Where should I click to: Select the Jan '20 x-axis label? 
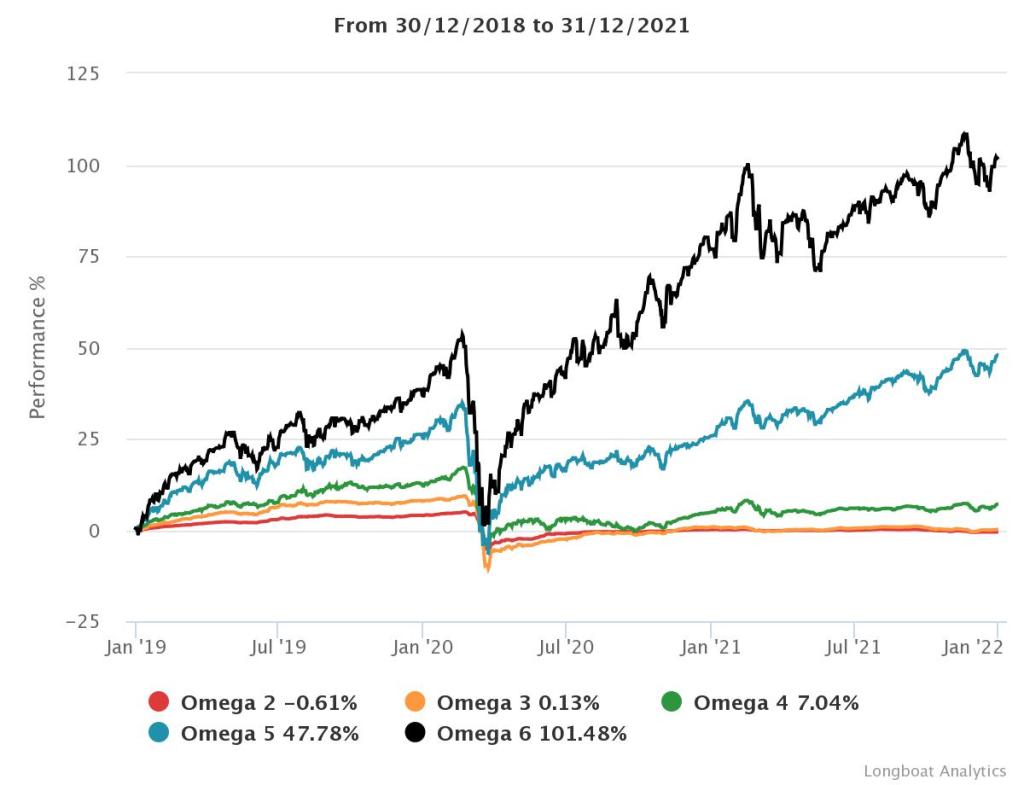(x=423, y=647)
